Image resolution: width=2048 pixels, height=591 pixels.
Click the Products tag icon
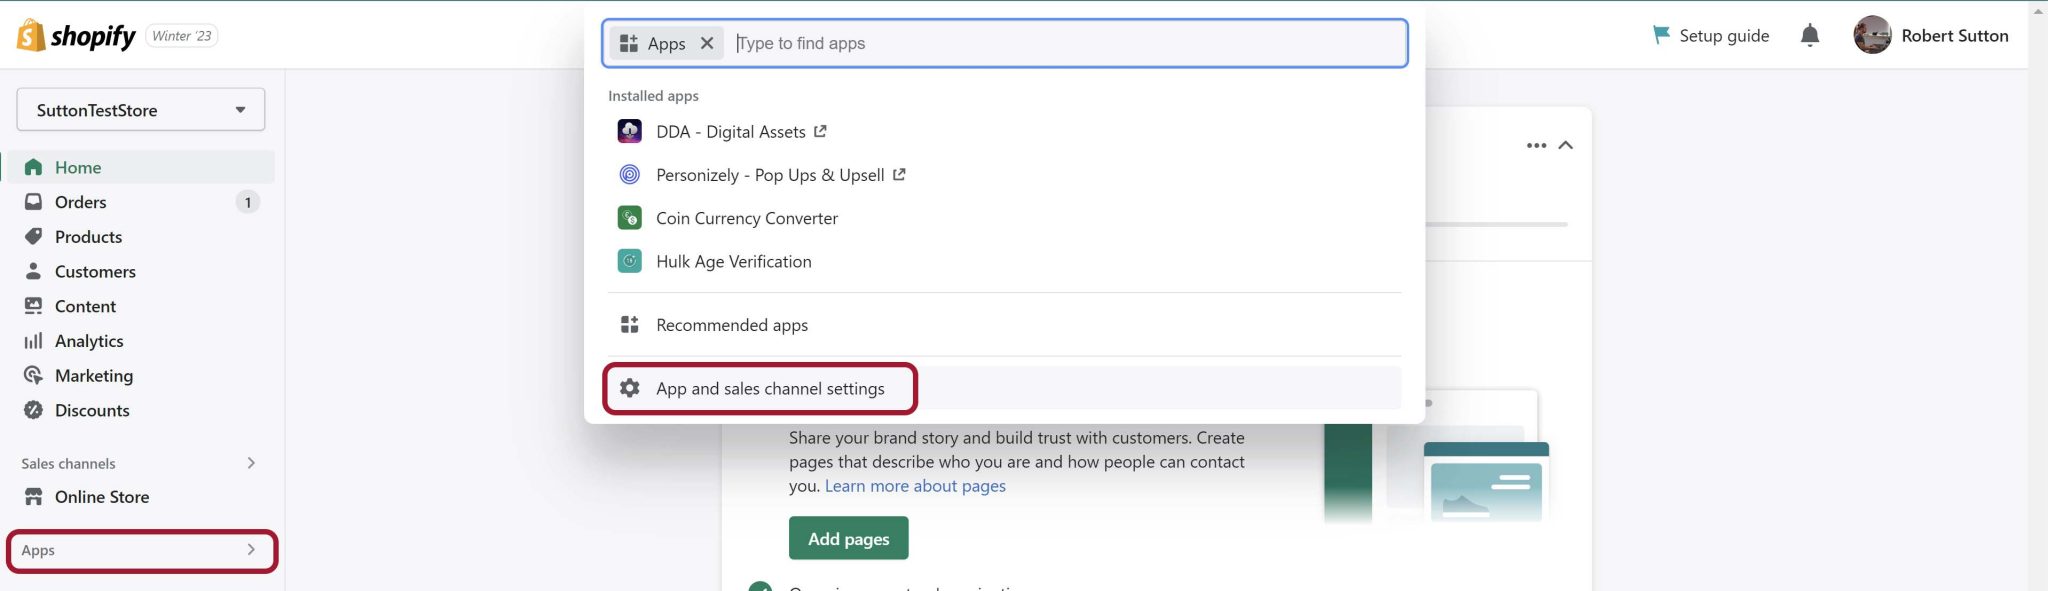[33, 237]
